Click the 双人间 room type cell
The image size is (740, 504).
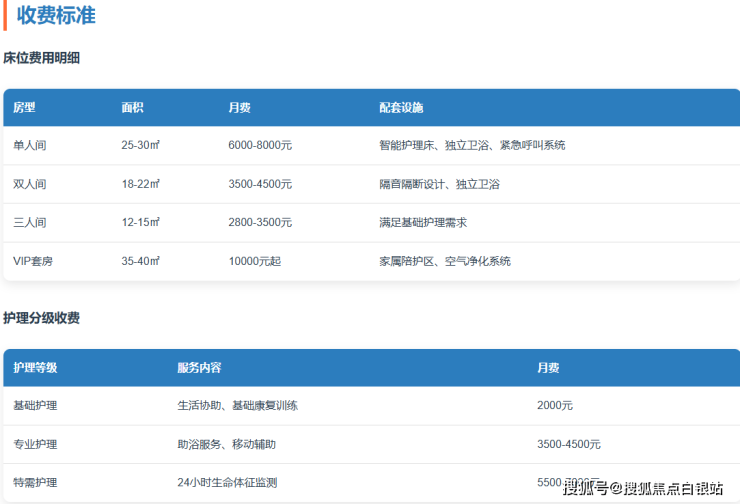pyautogui.click(x=29, y=184)
